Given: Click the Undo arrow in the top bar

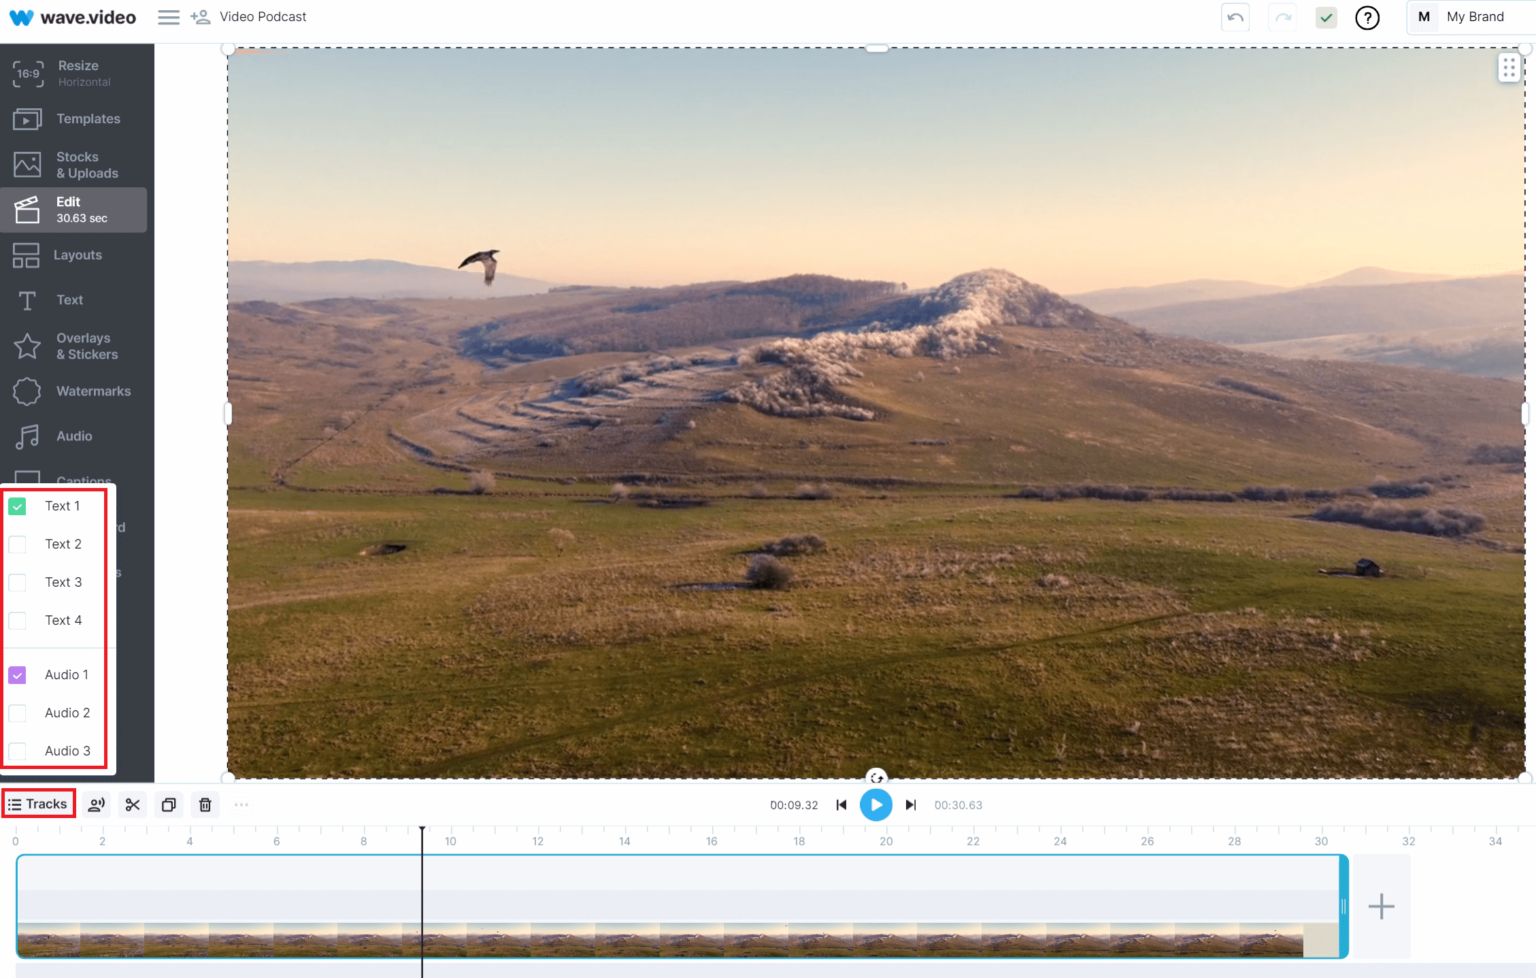Looking at the screenshot, I should [x=1235, y=17].
